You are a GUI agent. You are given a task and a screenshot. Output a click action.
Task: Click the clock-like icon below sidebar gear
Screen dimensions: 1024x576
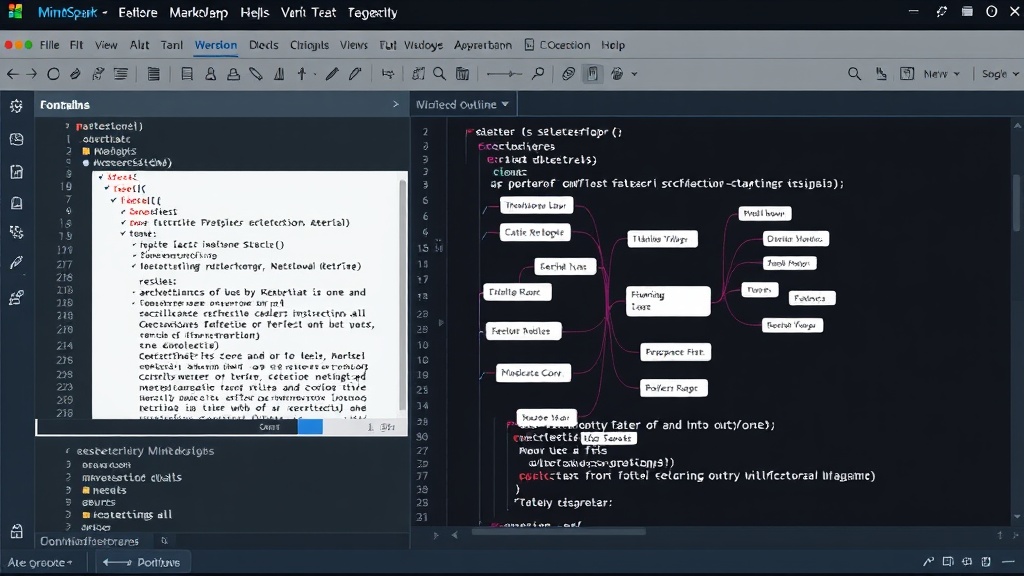(x=16, y=139)
